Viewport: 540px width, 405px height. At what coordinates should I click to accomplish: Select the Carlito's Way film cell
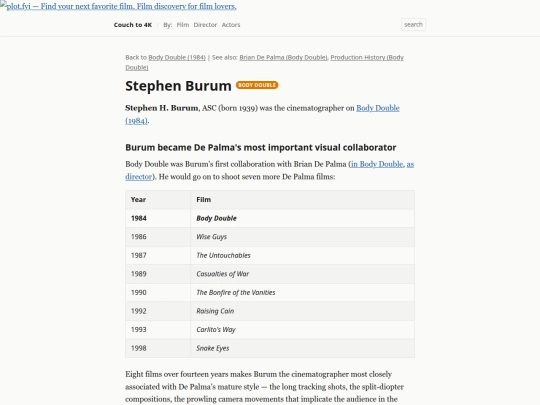point(303,330)
